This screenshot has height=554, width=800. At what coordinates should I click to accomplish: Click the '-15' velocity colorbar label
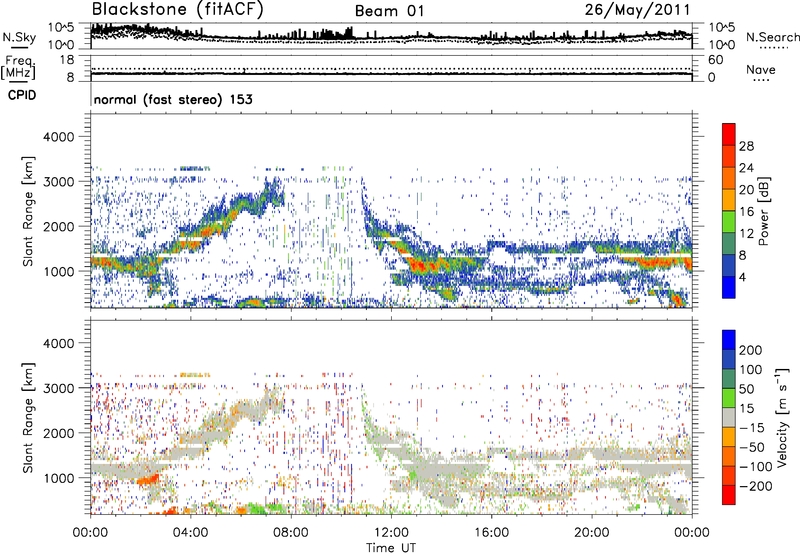(x=752, y=428)
